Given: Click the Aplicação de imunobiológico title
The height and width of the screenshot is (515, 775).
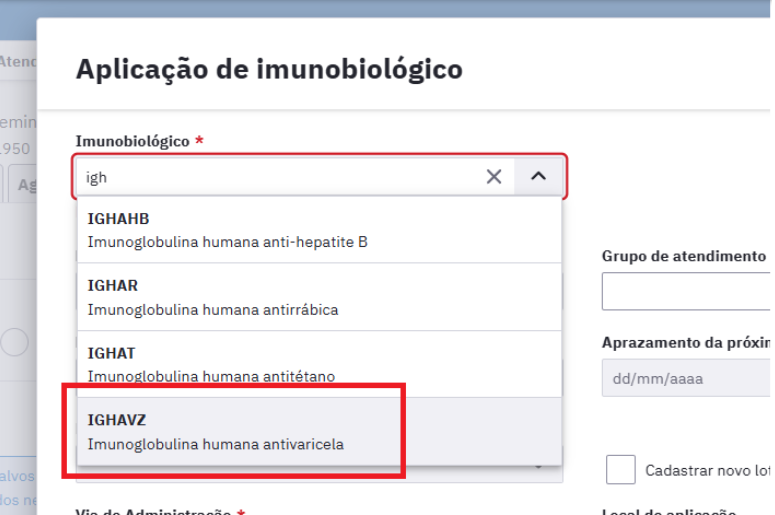Looking at the screenshot, I should pyautogui.click(x=269, y=69).
